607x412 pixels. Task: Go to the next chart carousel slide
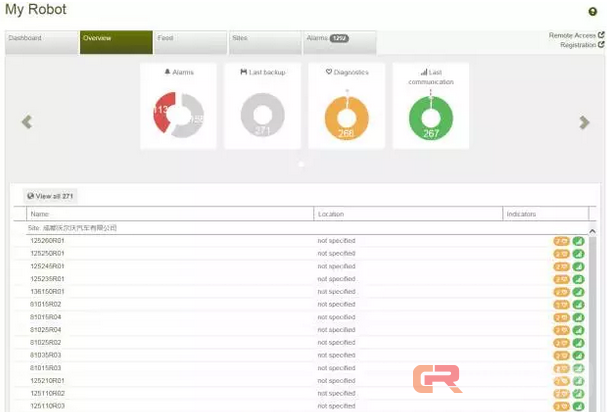(585, 122)
